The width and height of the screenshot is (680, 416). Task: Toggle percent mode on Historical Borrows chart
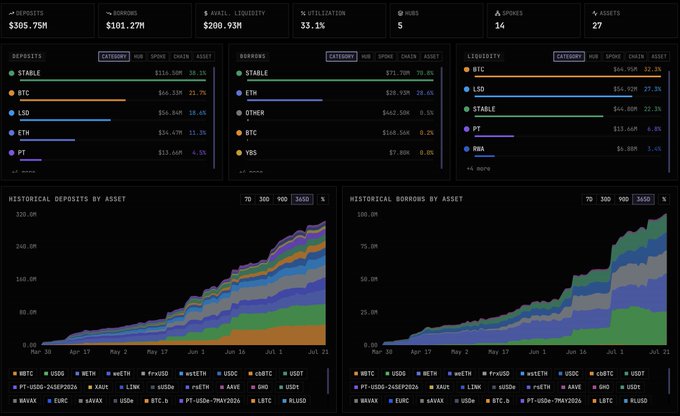pos(664,199)
